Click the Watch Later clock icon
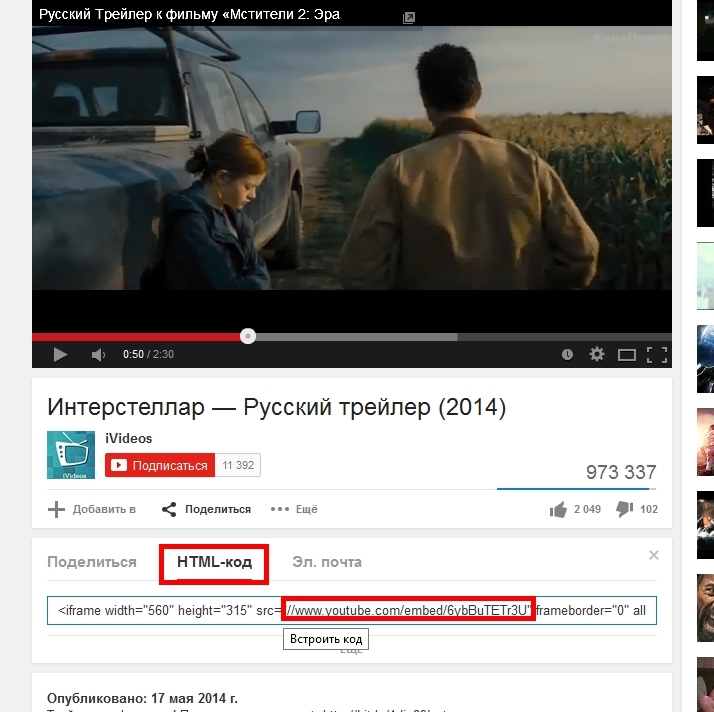The height and width of the screenshot is (712, 714). (x=567, y=354)
